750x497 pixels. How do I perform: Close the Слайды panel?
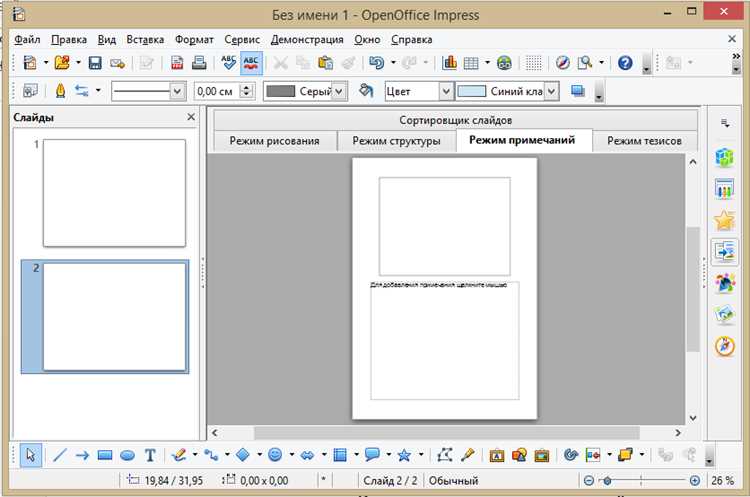pyautogui.click(x=191, y=117)
